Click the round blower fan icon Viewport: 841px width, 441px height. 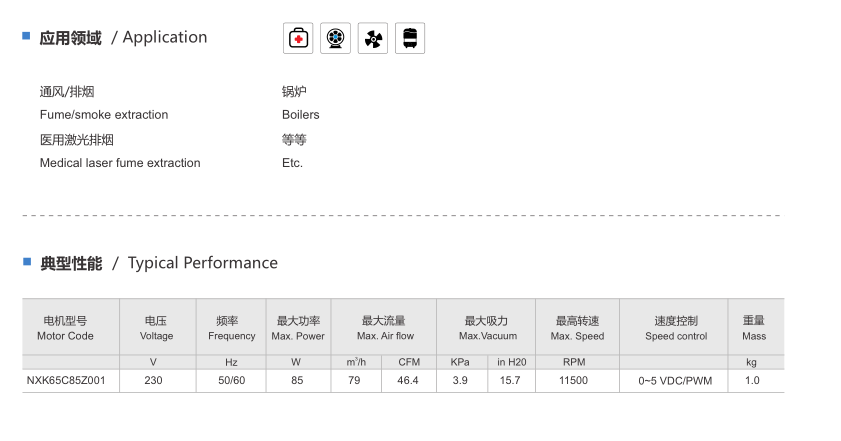coord(335,38)
